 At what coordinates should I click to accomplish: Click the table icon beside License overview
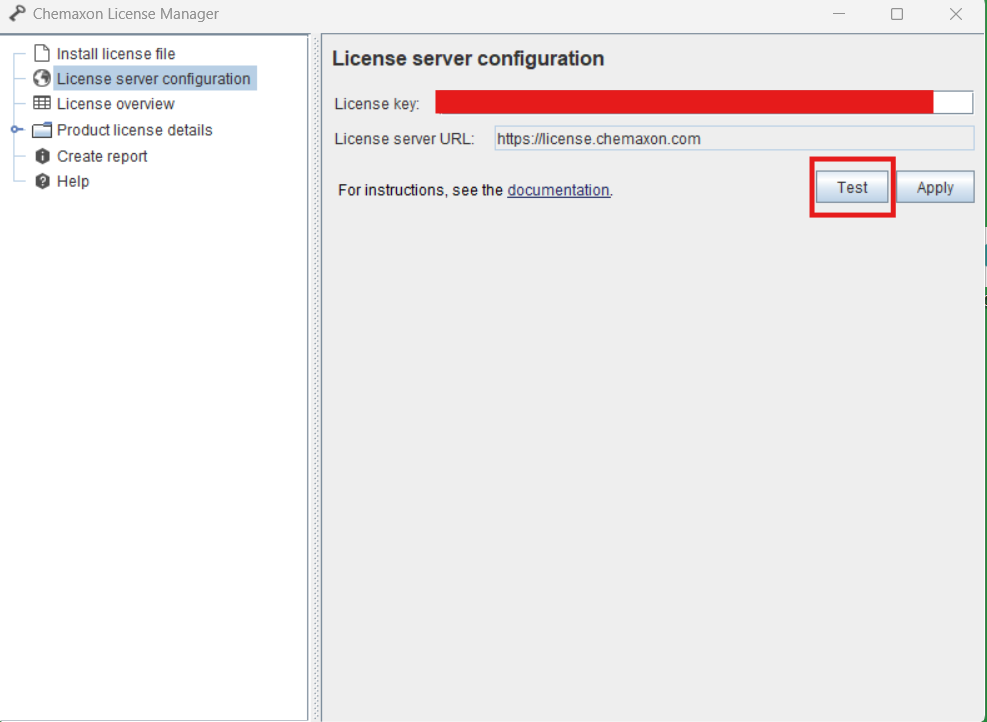[x=42, y=103]
